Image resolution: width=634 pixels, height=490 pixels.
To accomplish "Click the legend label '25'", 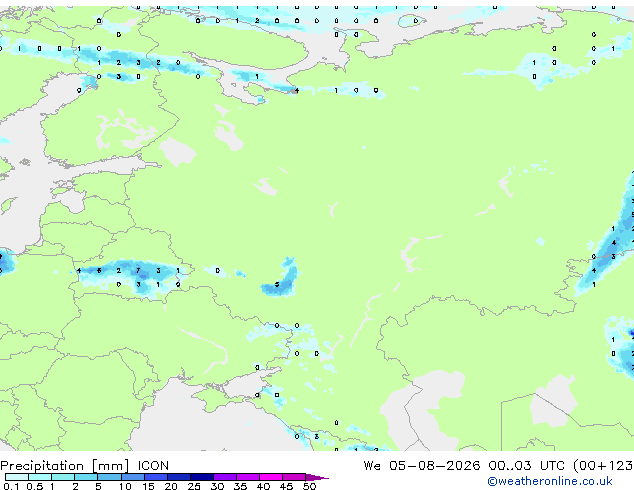I will pyautogui.click(x=194, y=486).
